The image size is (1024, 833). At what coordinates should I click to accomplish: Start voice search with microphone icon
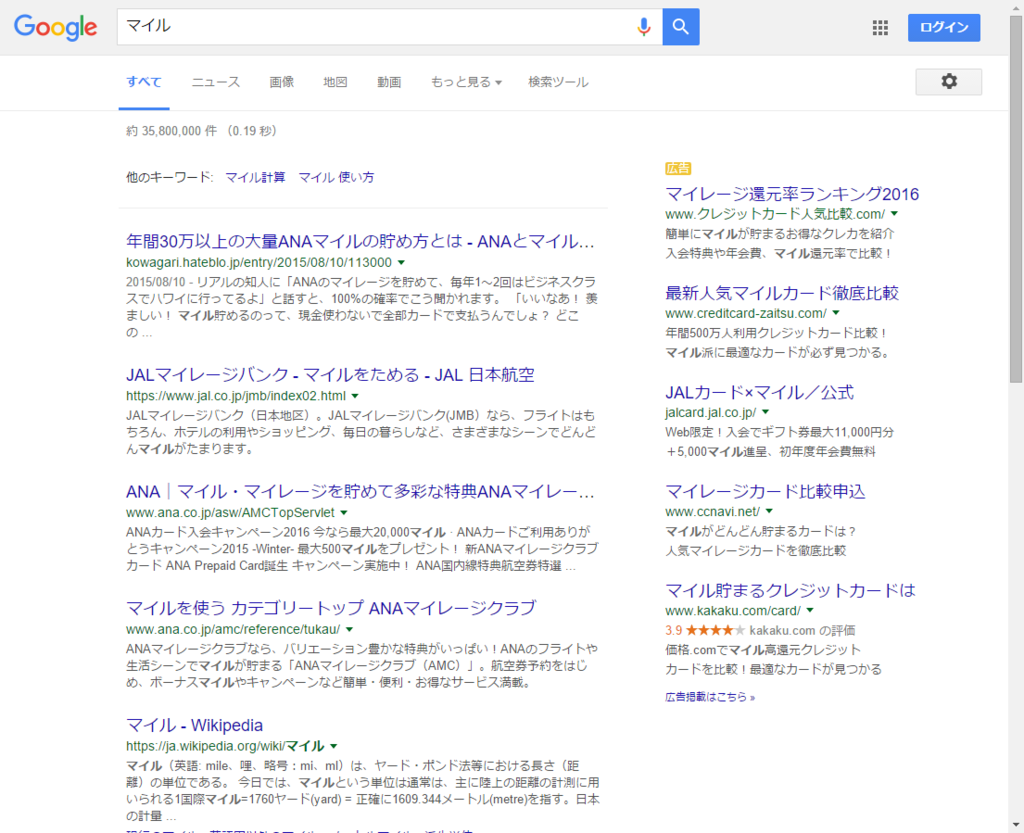tap(644, 27)
